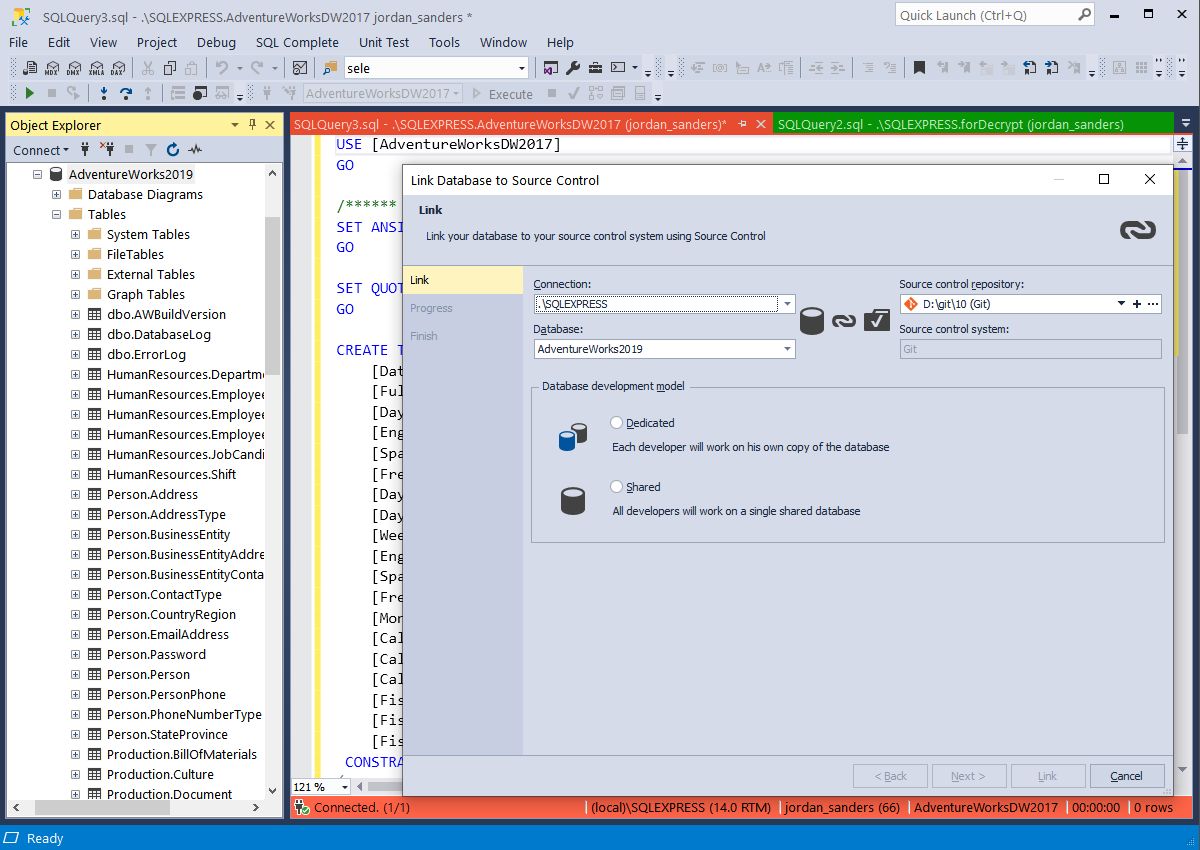Click the Undo icon
The width and height of the screenshot is (1200, 850).
(222, 67)
